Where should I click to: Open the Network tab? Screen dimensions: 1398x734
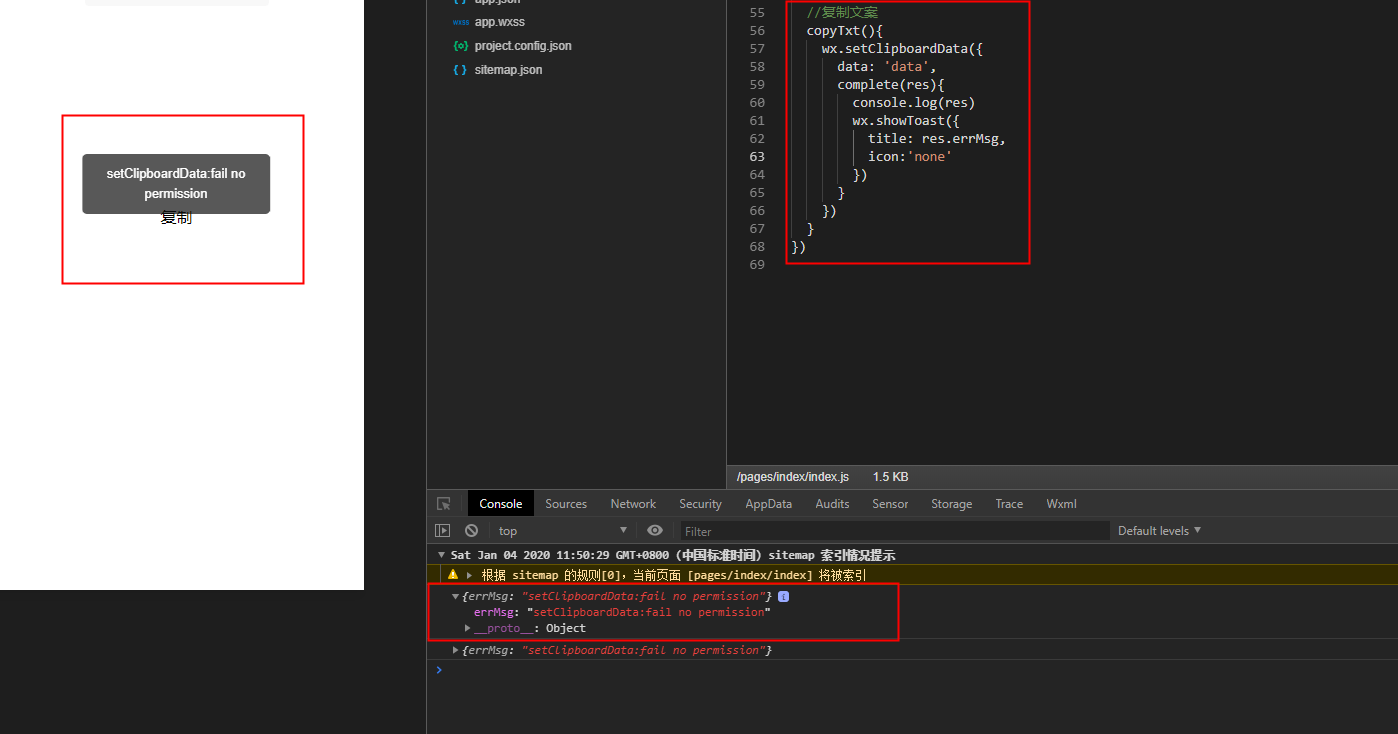click(x=633, y=504)
